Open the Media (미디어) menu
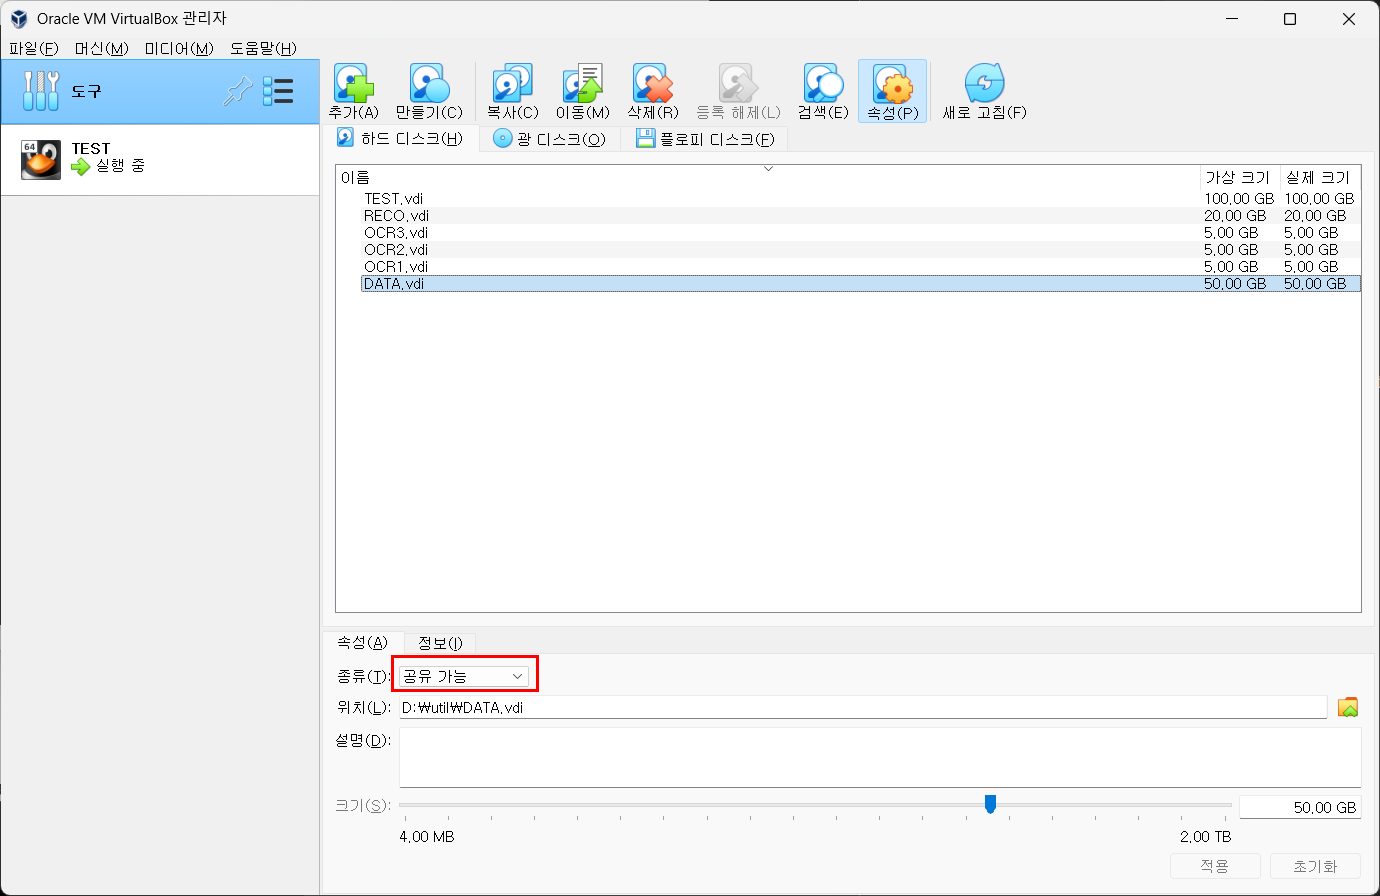This screenshot has height=896, width=1380. coord(179,48)
